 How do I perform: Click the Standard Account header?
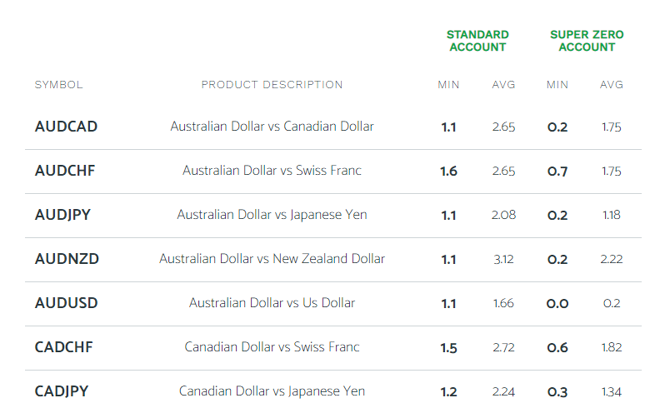[x=478, y=41]
